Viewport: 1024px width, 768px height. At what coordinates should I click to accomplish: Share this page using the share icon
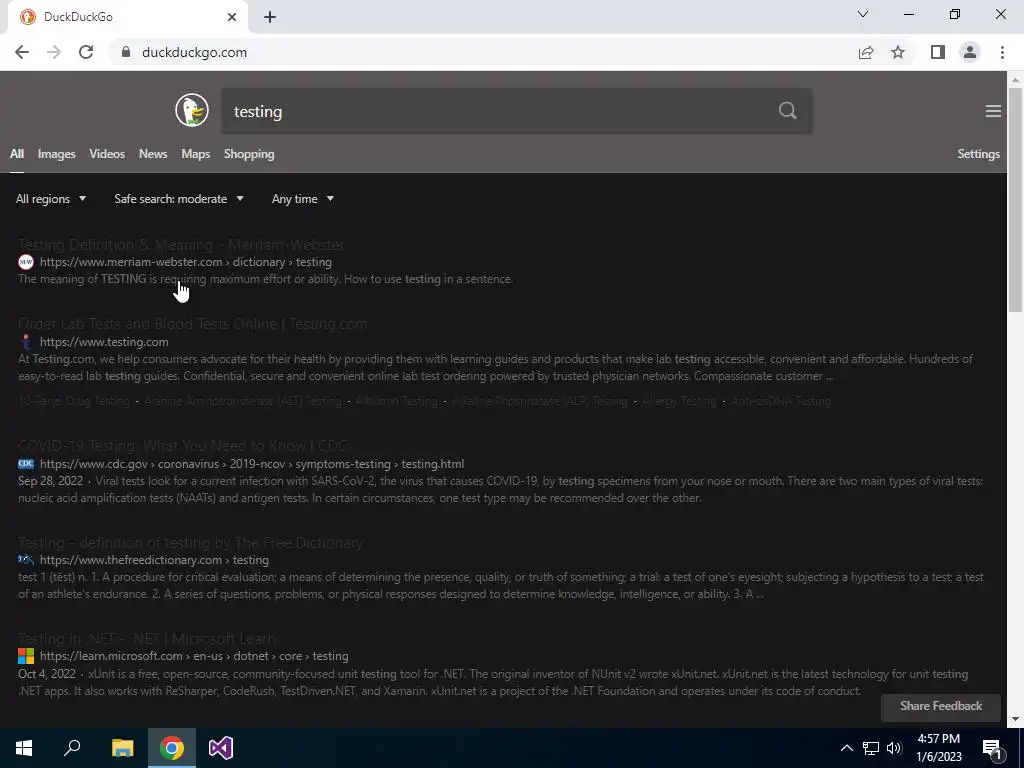pyautogui.click(x=866, y=52)
